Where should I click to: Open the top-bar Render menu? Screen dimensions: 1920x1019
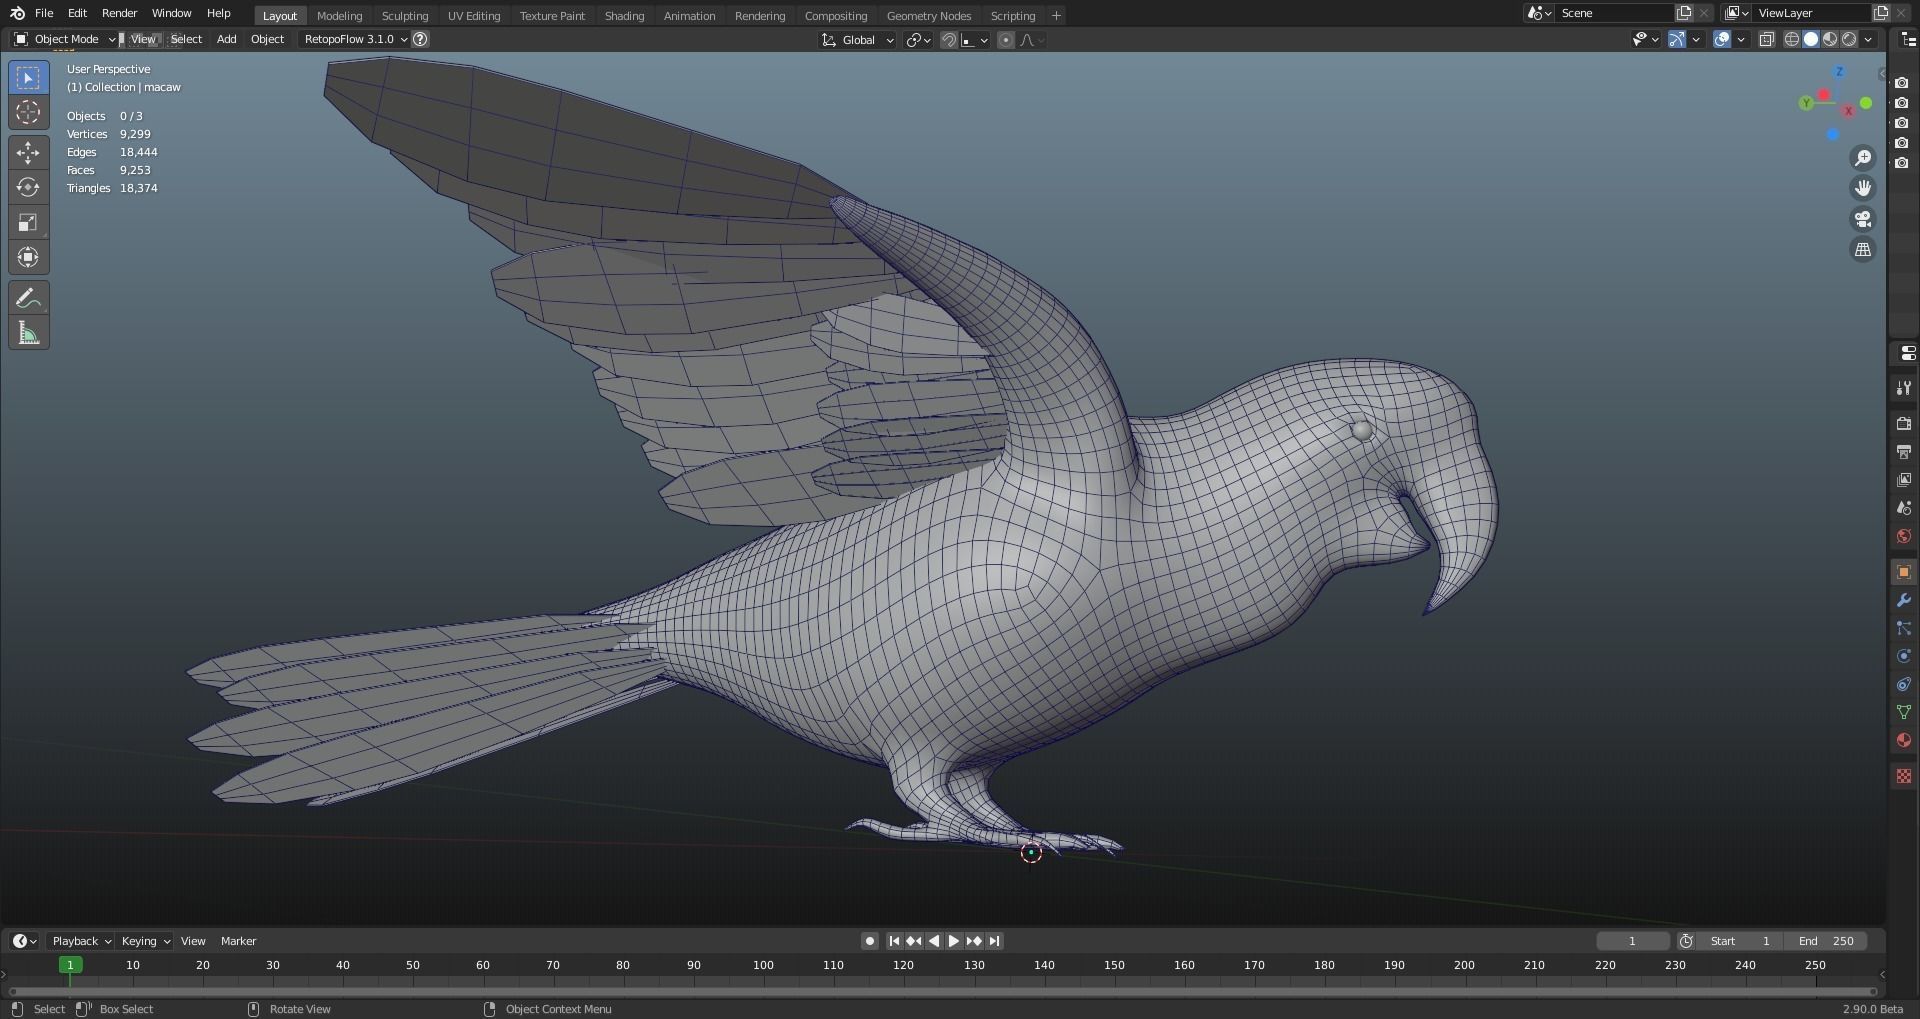[119, 13]
